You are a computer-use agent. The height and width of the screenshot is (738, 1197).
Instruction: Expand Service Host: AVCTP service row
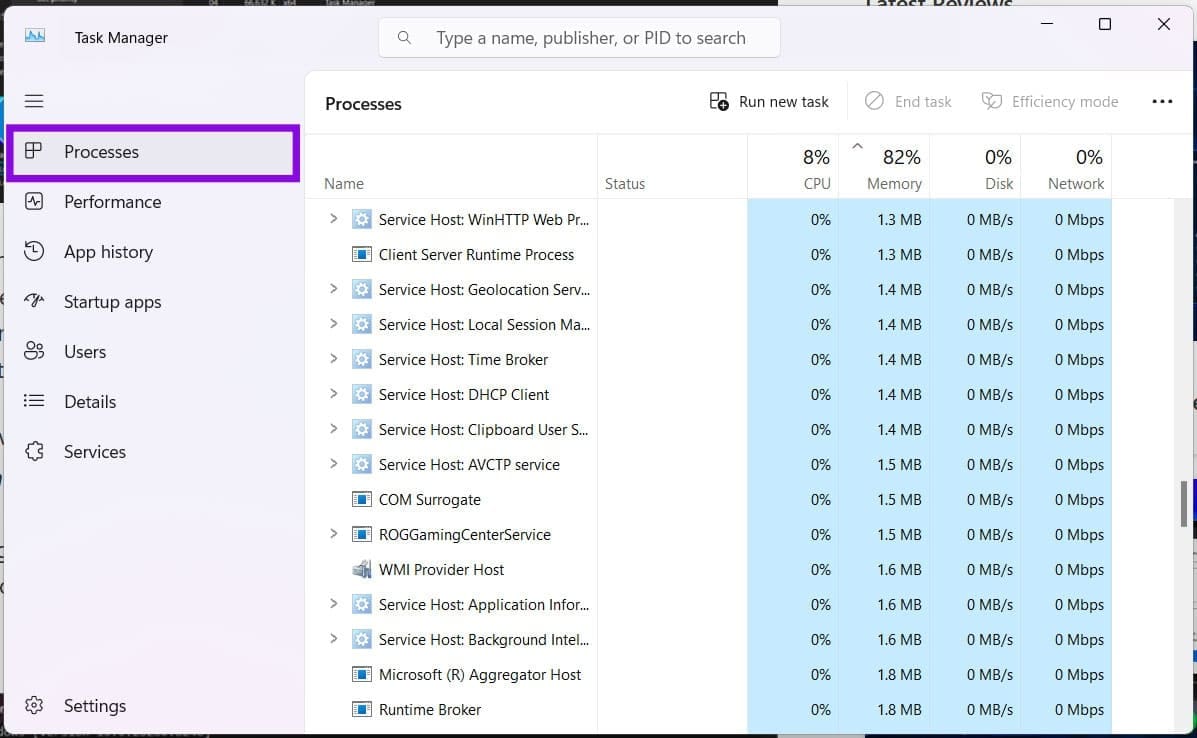pyautogui.click(x=334, y=464)
